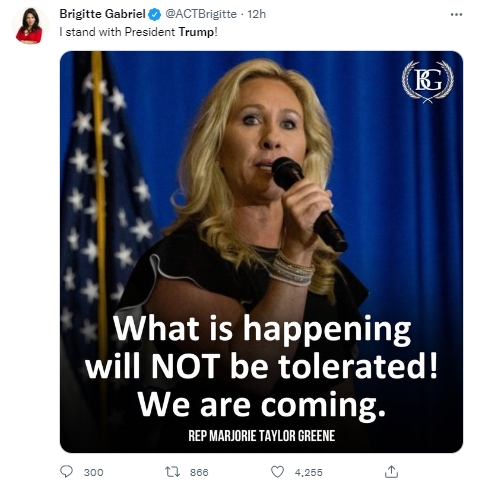477x490 pixels.
Task: Click the reply speech bubble icon
Action: click(x=66, y=471)
